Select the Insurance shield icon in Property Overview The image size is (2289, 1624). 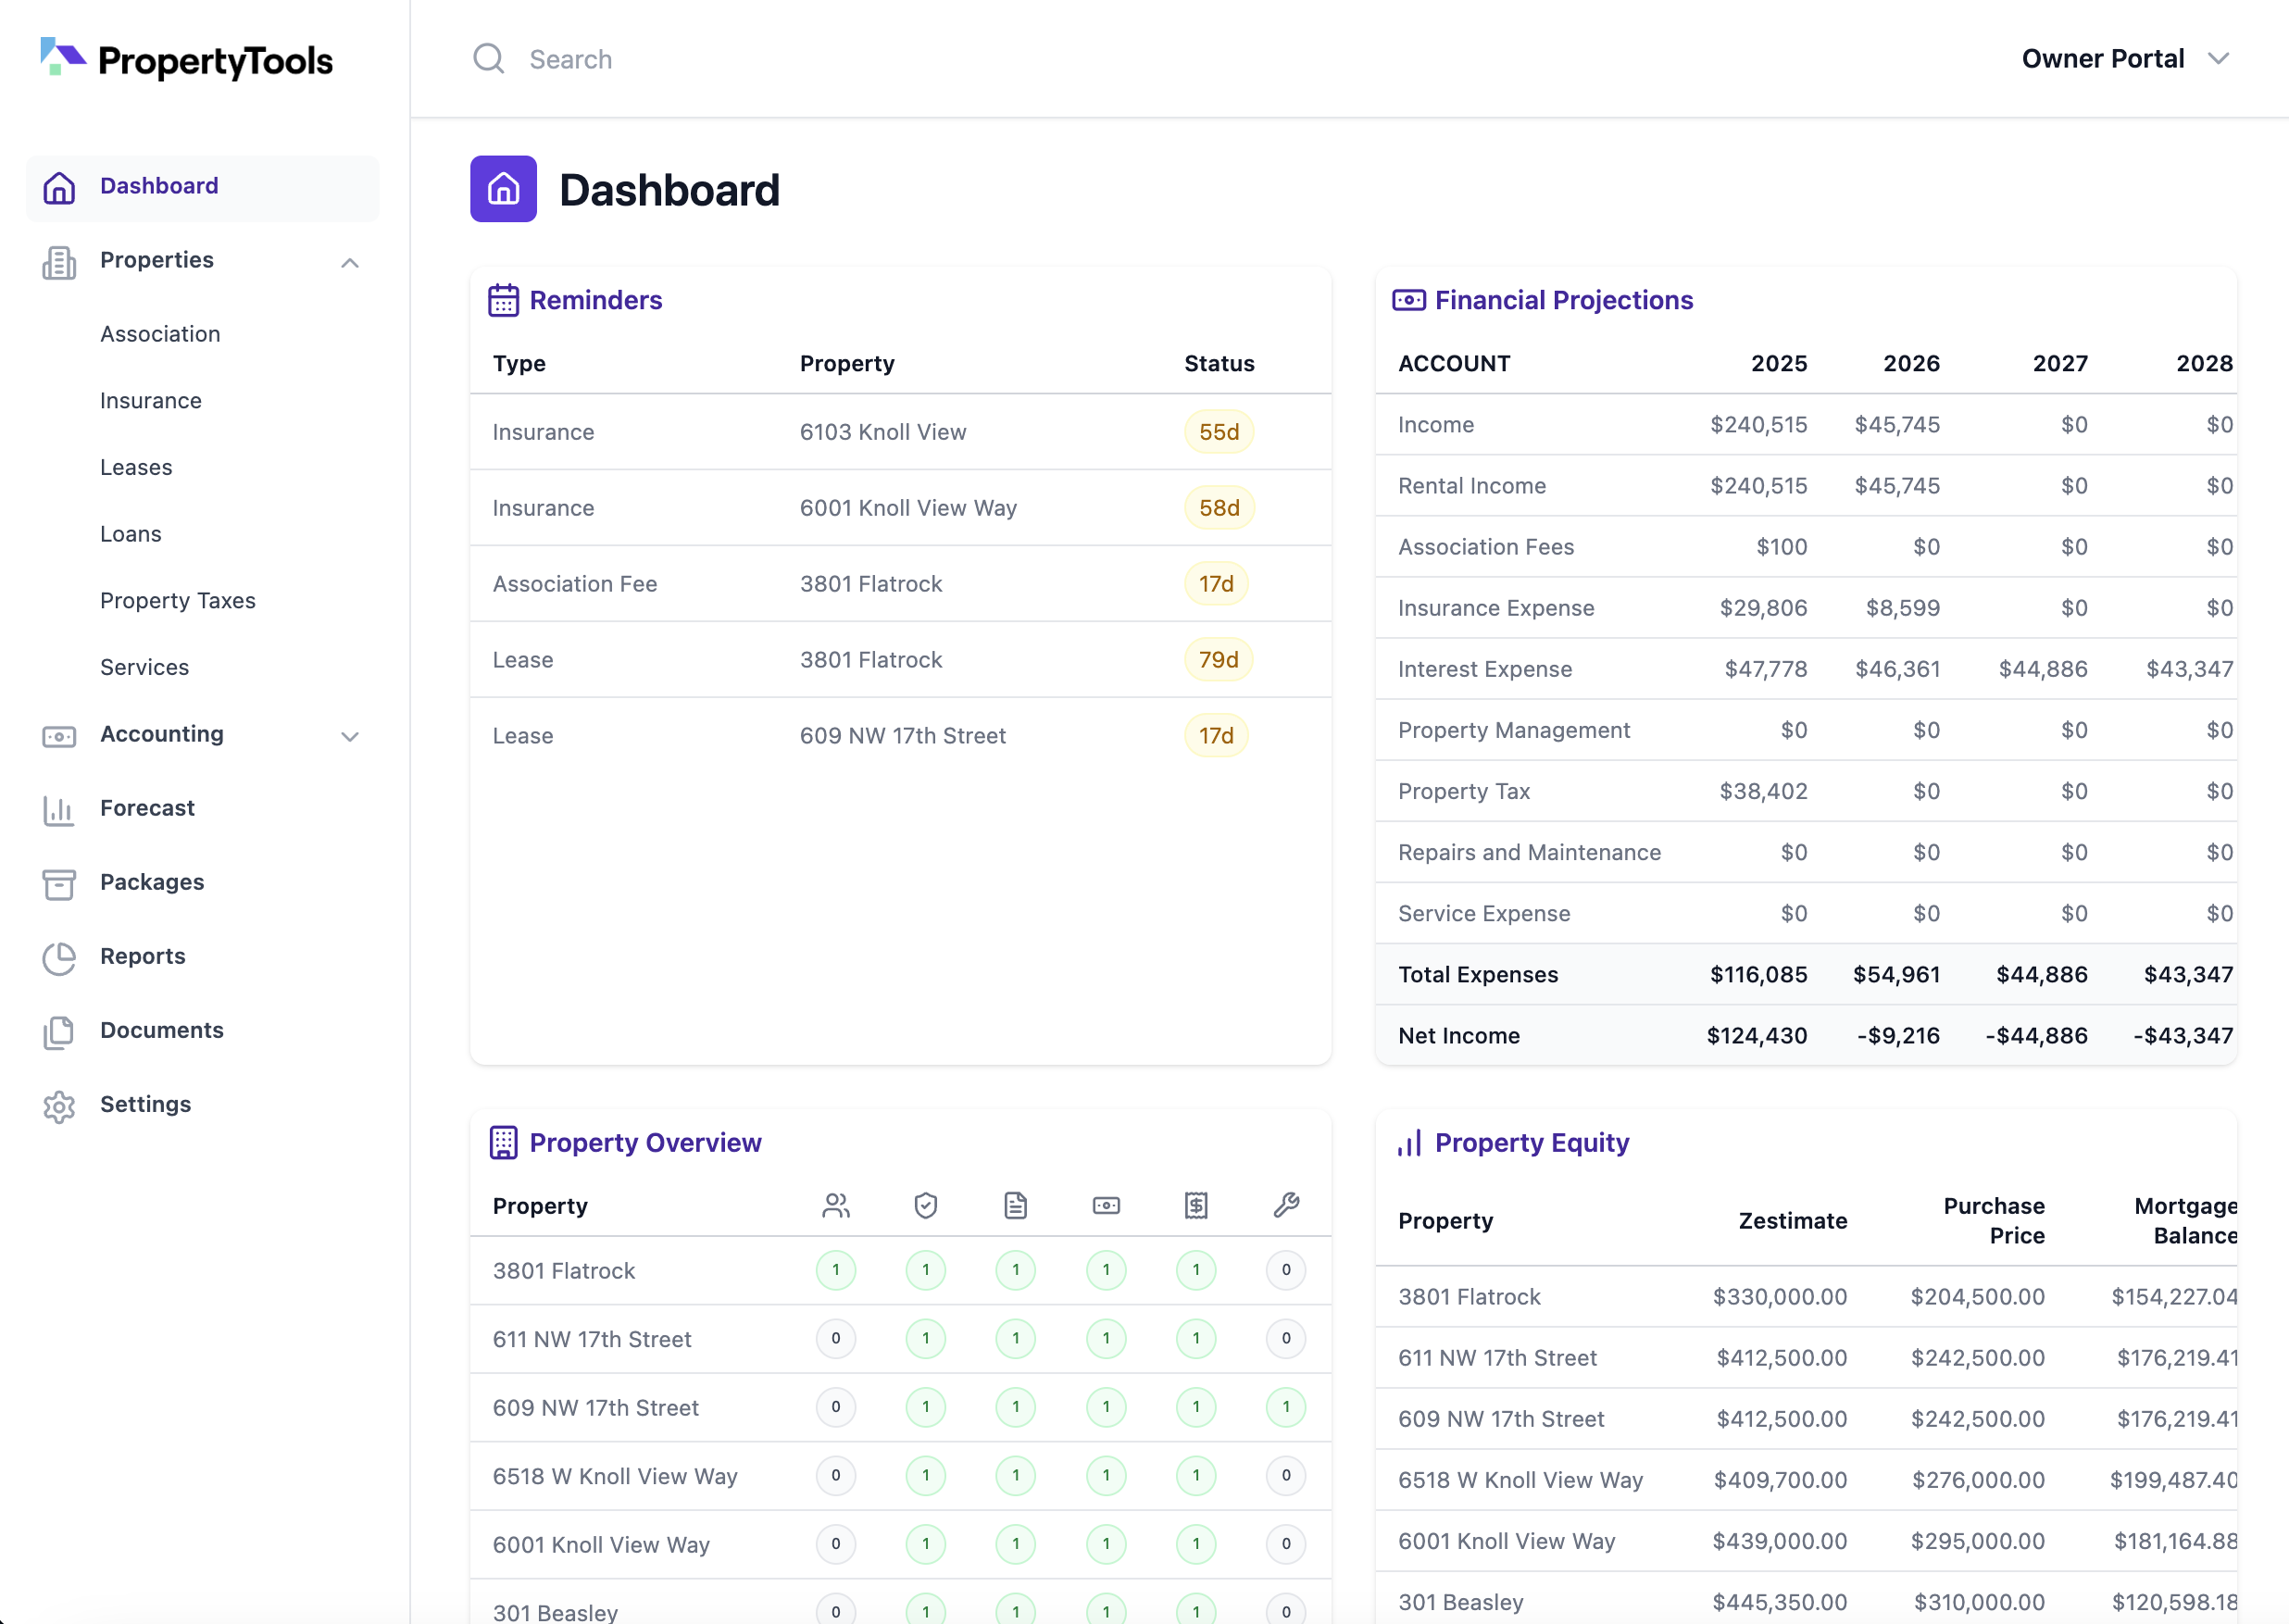926,1205
